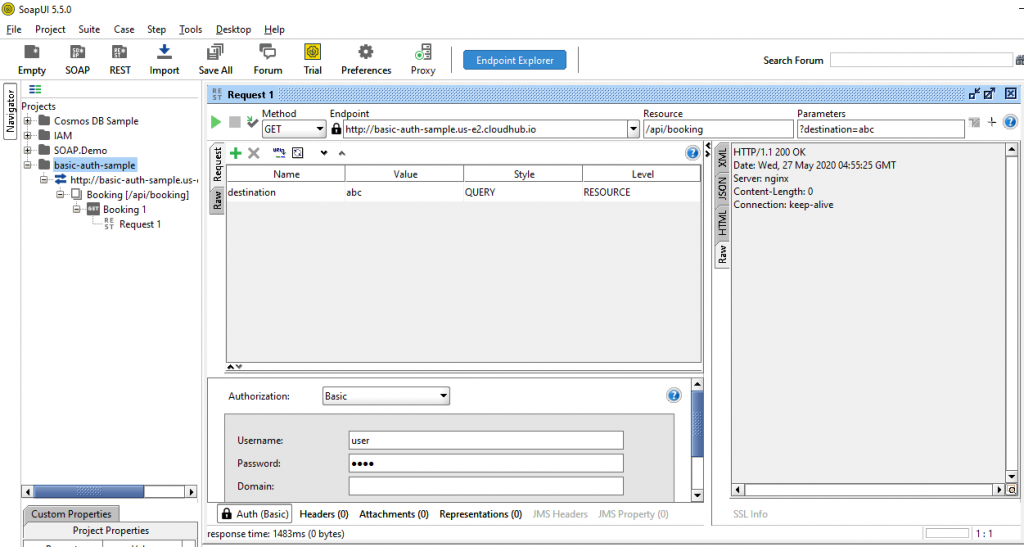1024x547 pixels.
Task: Click the blue help icon in Authorization panel
Action: 673,396
